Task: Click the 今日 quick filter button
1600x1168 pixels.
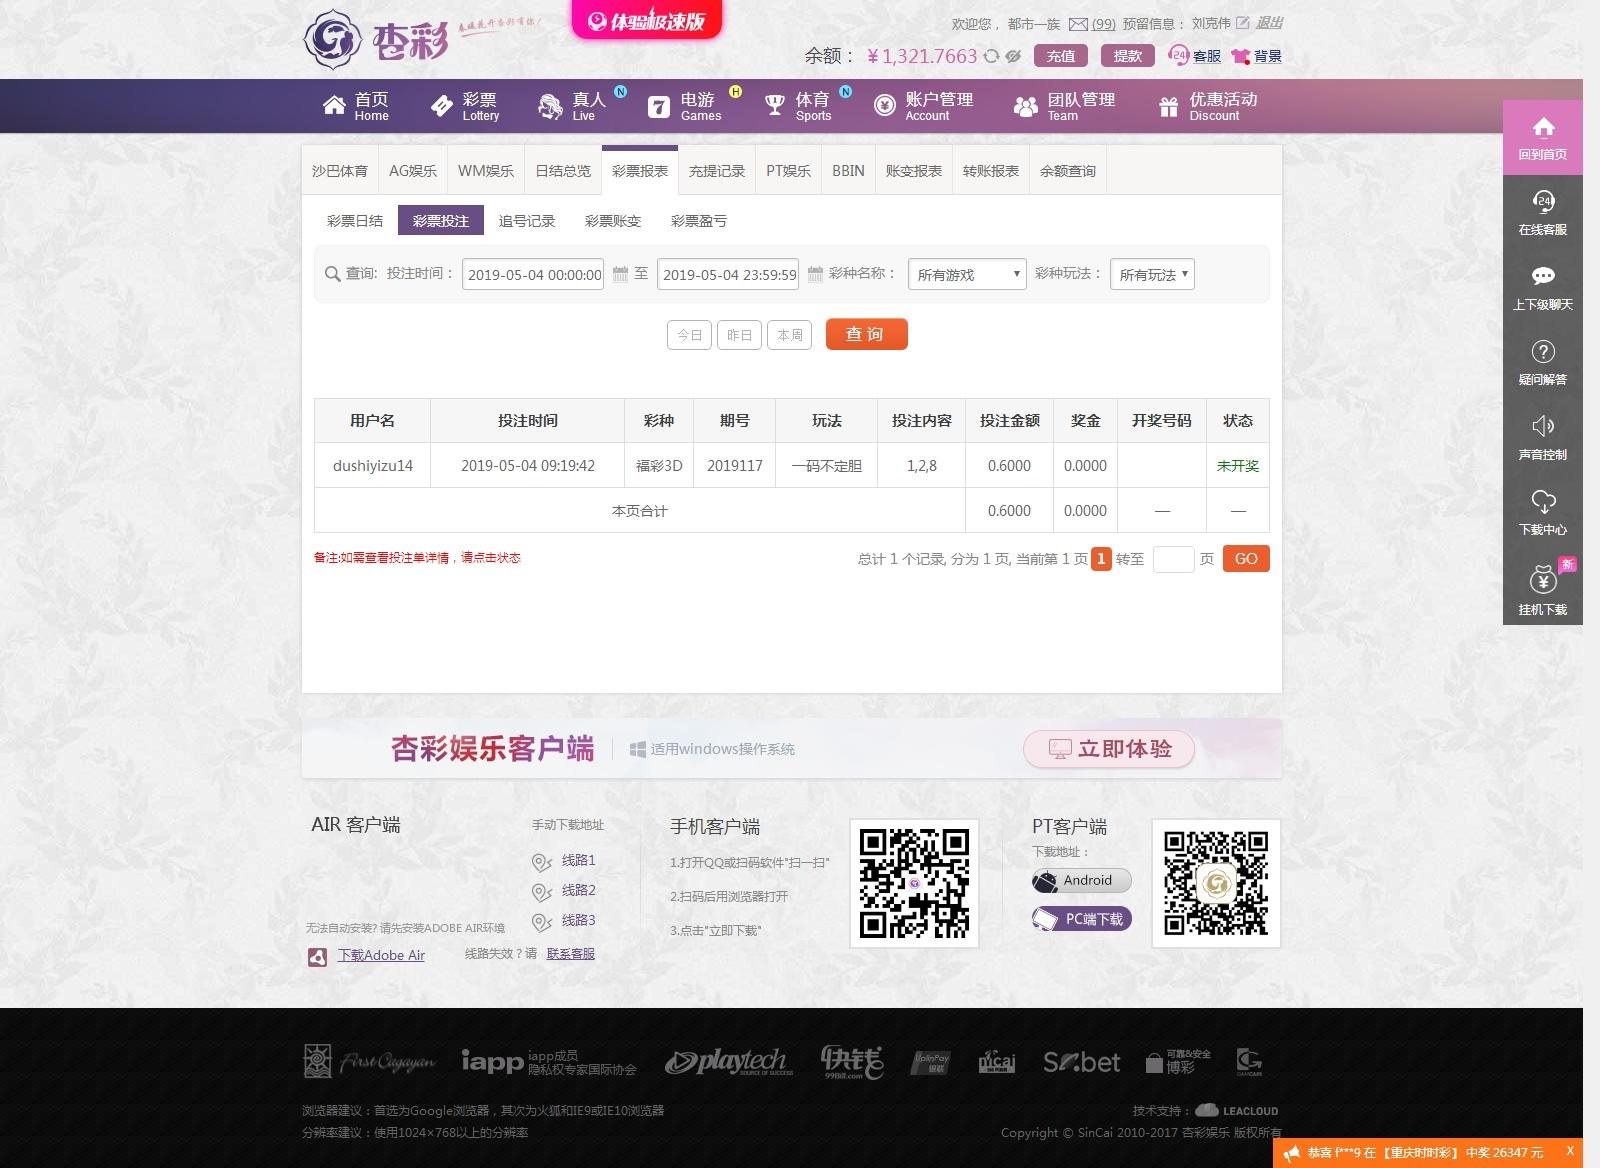Action: pyautogui.click(x=689, y=335)
